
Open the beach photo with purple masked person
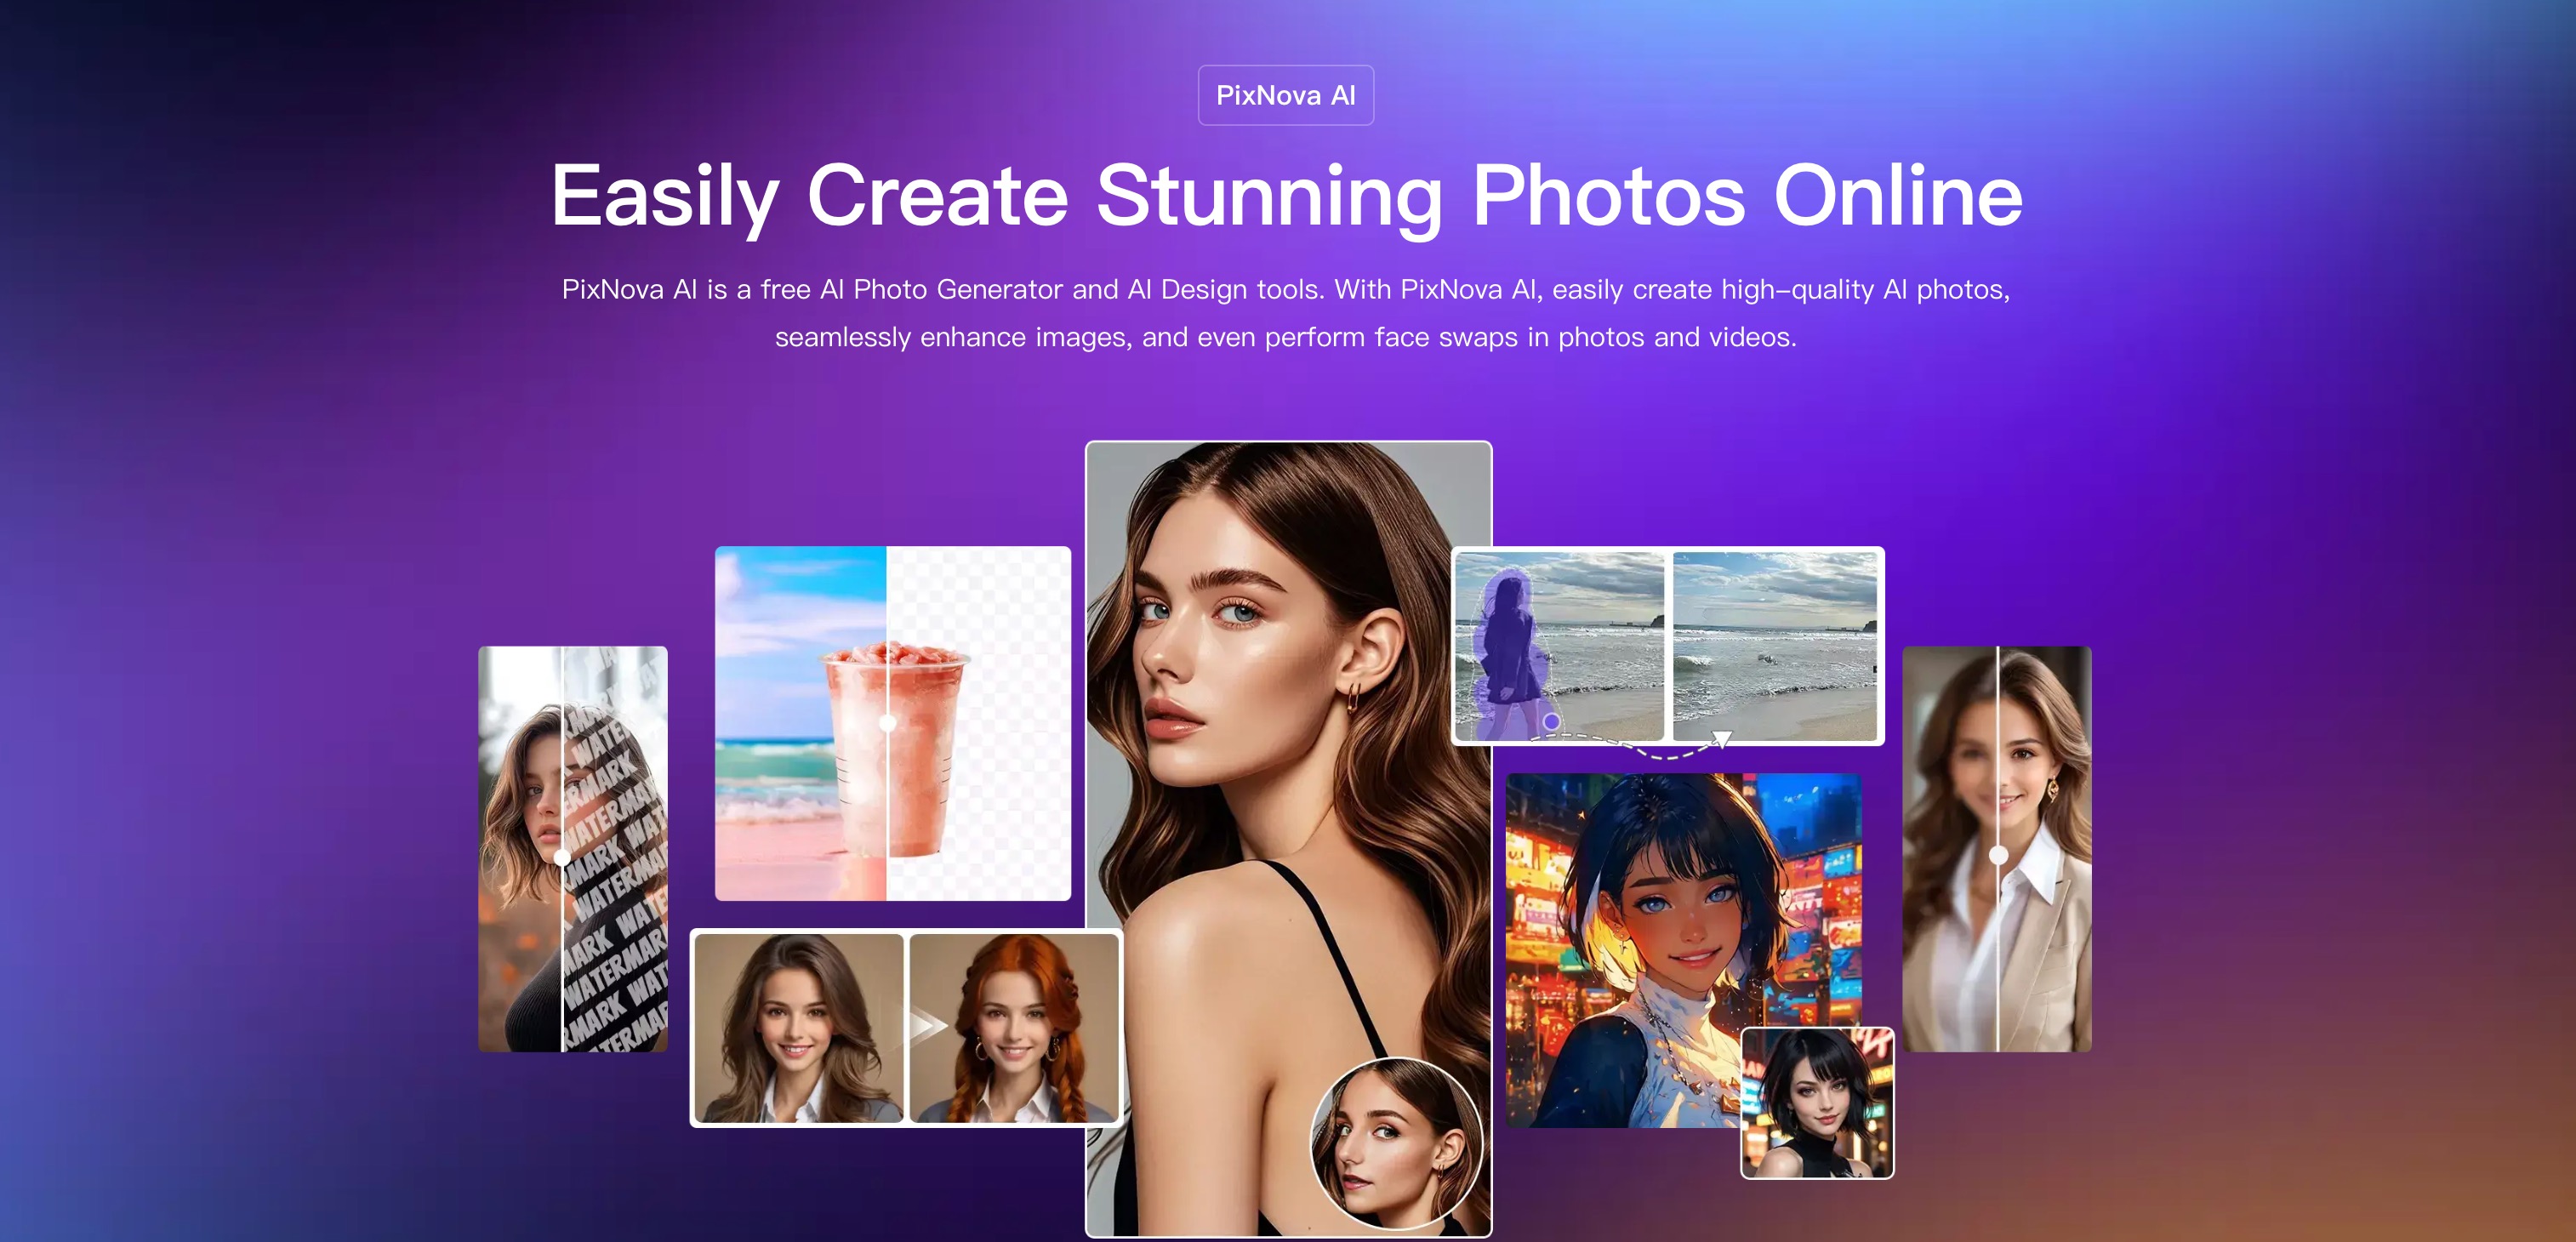click(x=1560, y=646)
